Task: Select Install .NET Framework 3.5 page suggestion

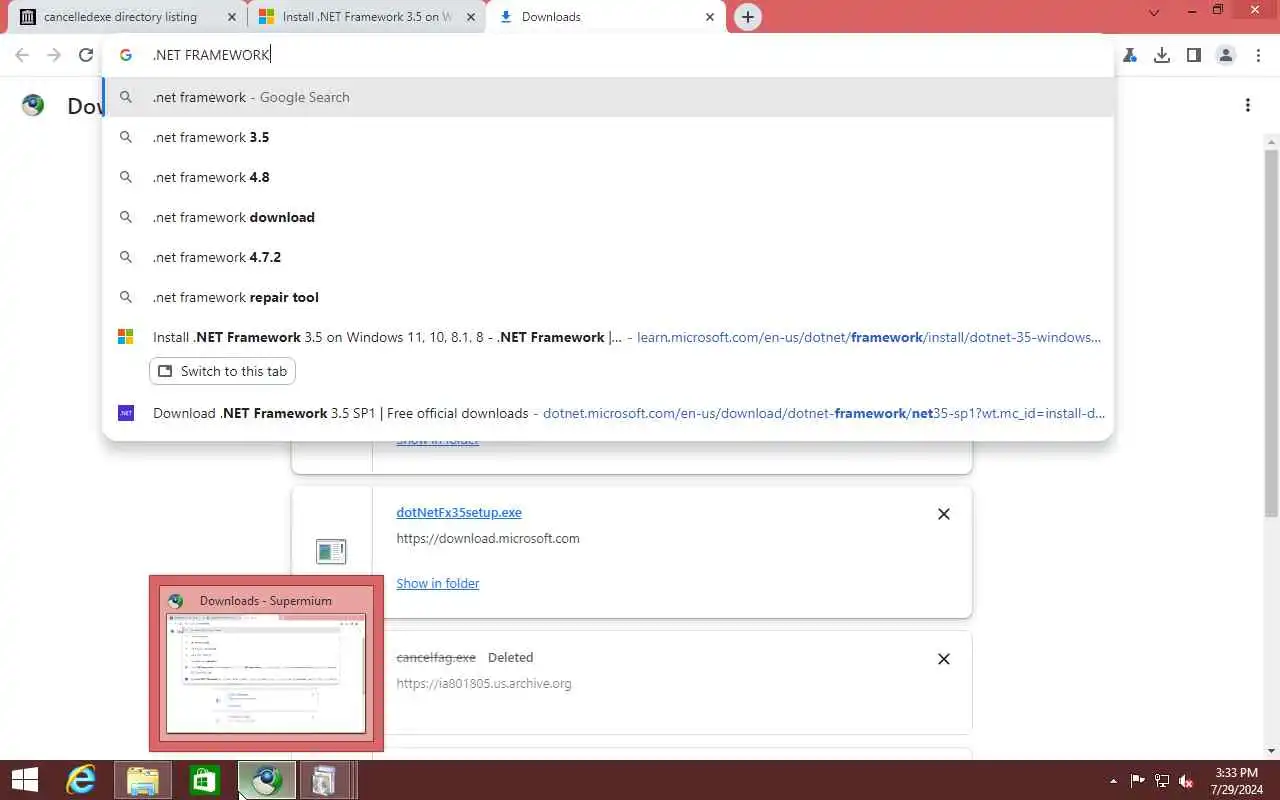Action: pos(608,337)
